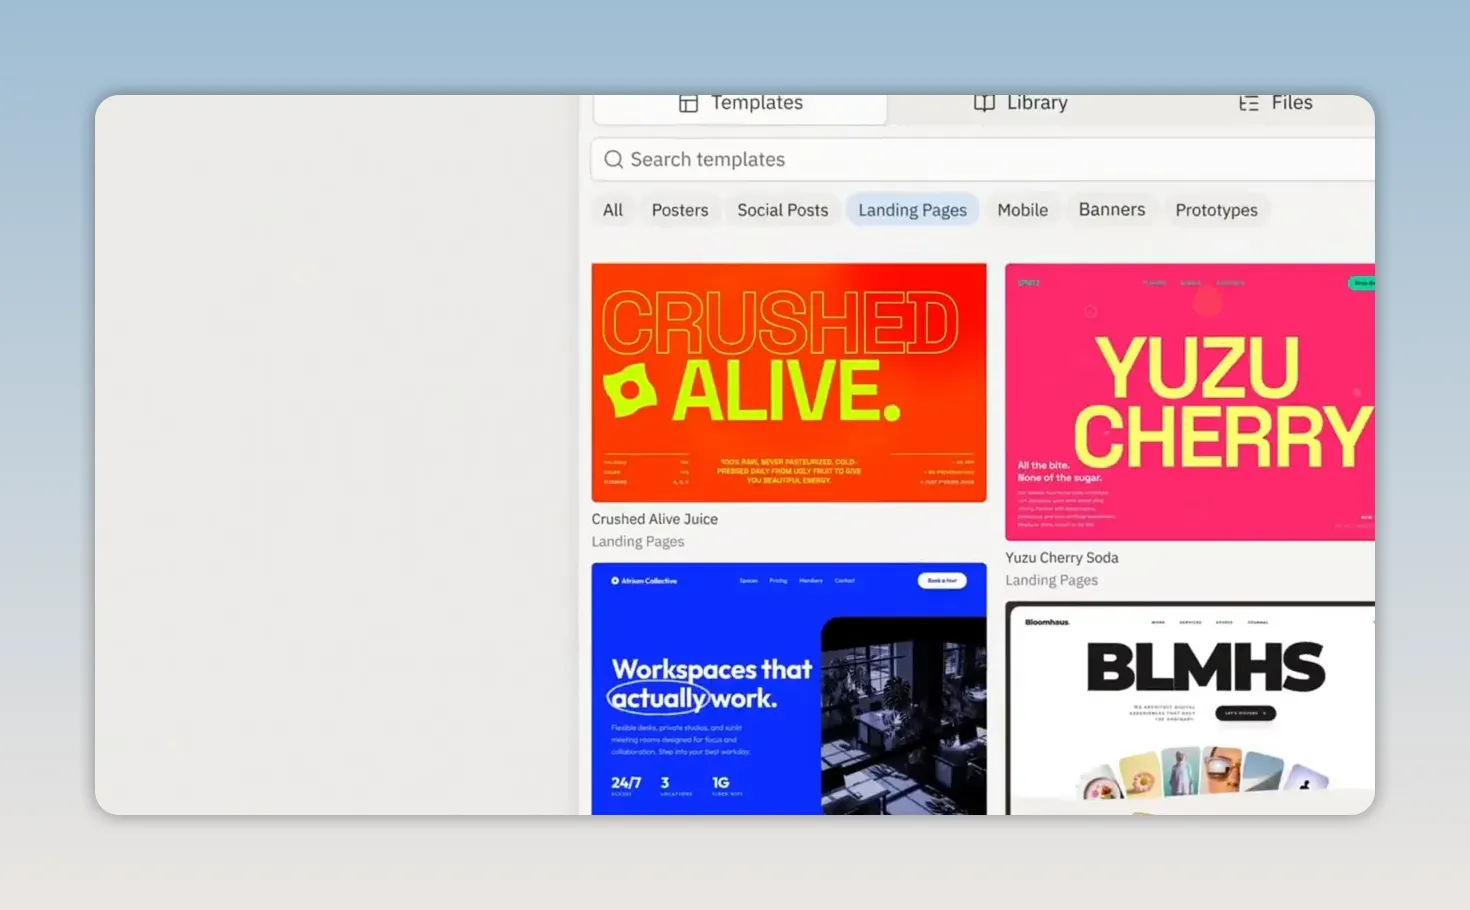Filter templates by All
Viewport: 1470px width, 910px height.
[613, 210]
